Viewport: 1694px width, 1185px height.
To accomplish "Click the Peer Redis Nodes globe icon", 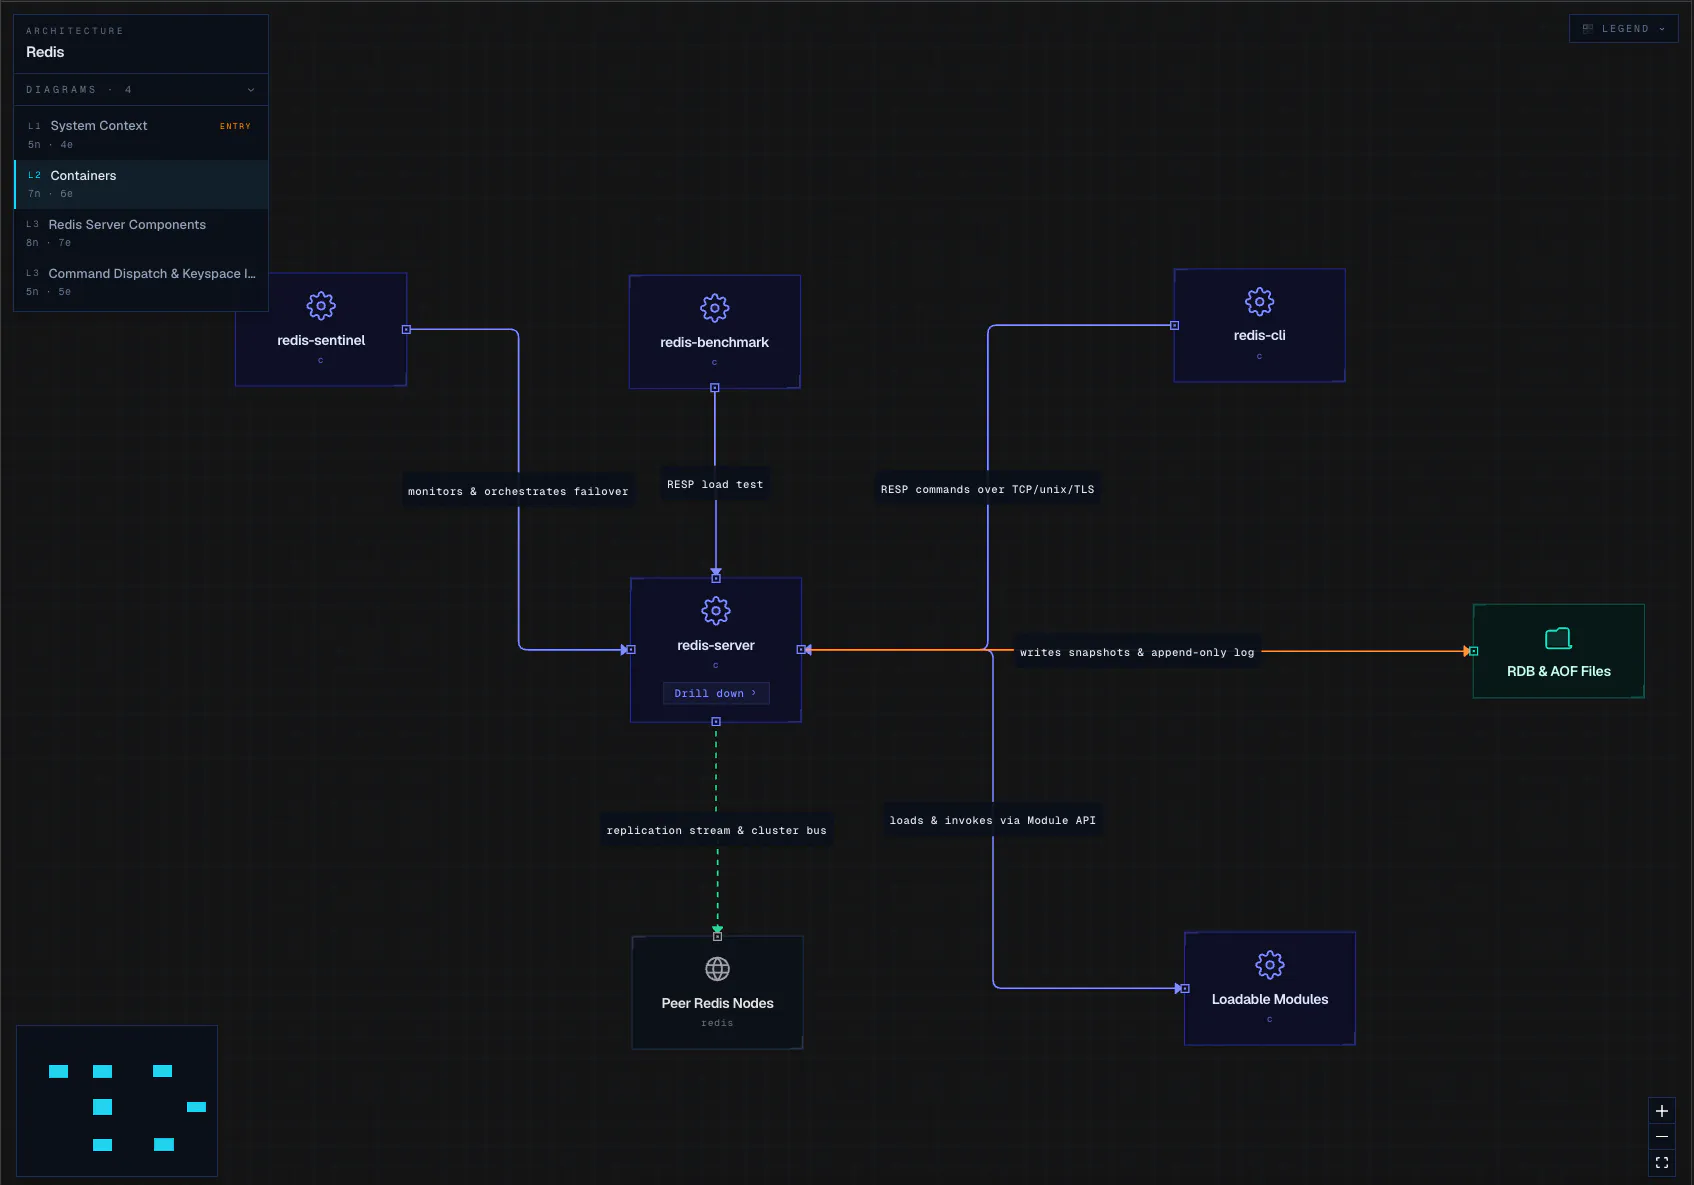I will pyautogui.click(x=718, y=969).
